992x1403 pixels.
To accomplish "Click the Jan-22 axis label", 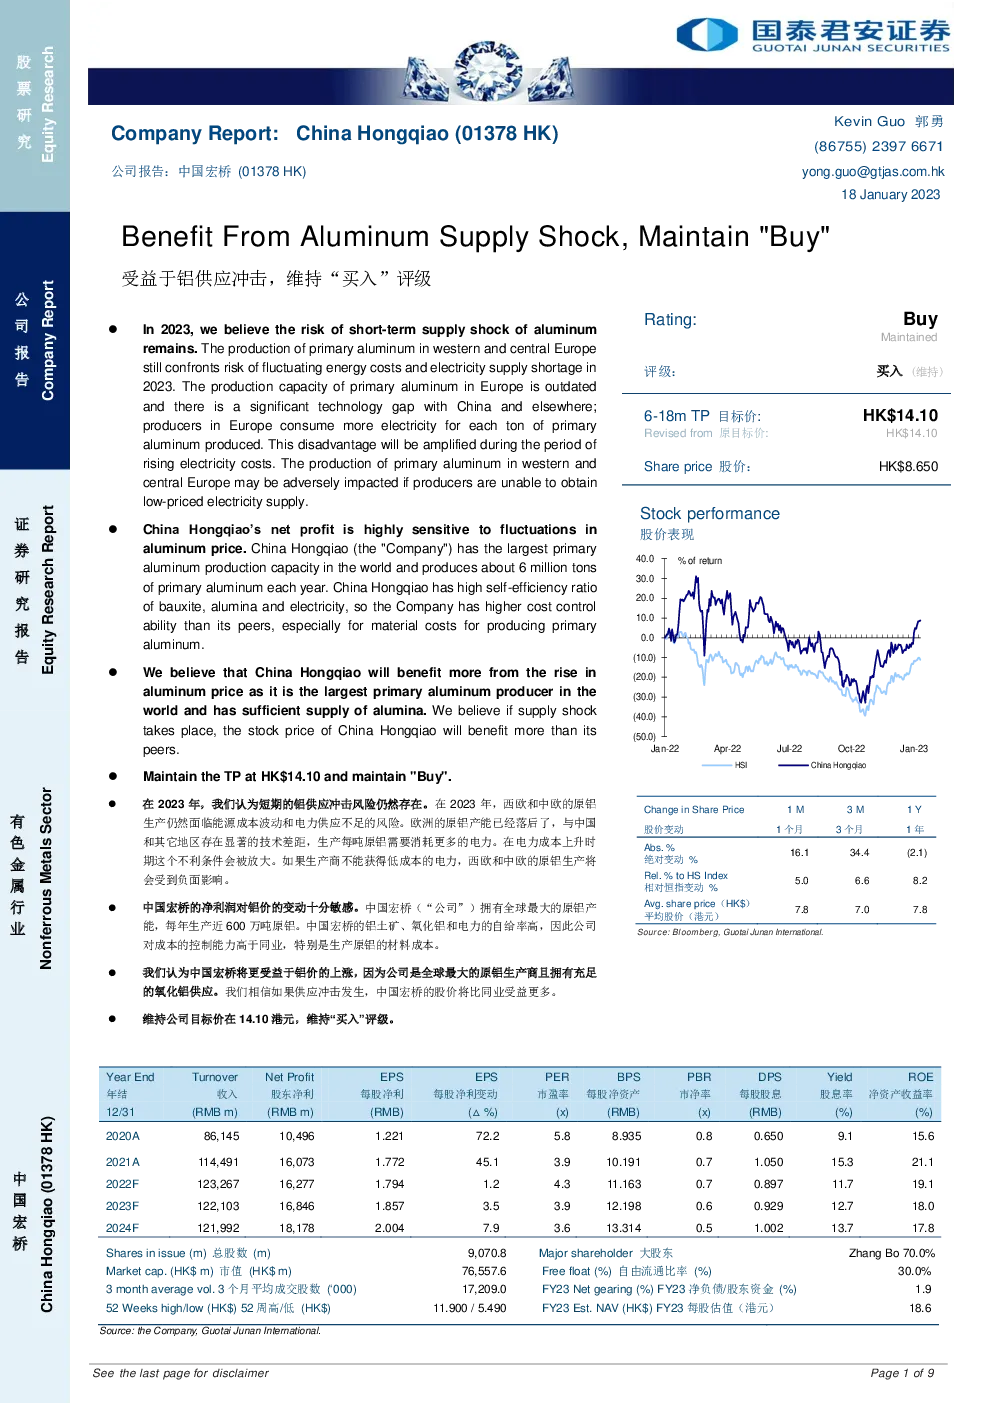I will click(x=665, y=748).
